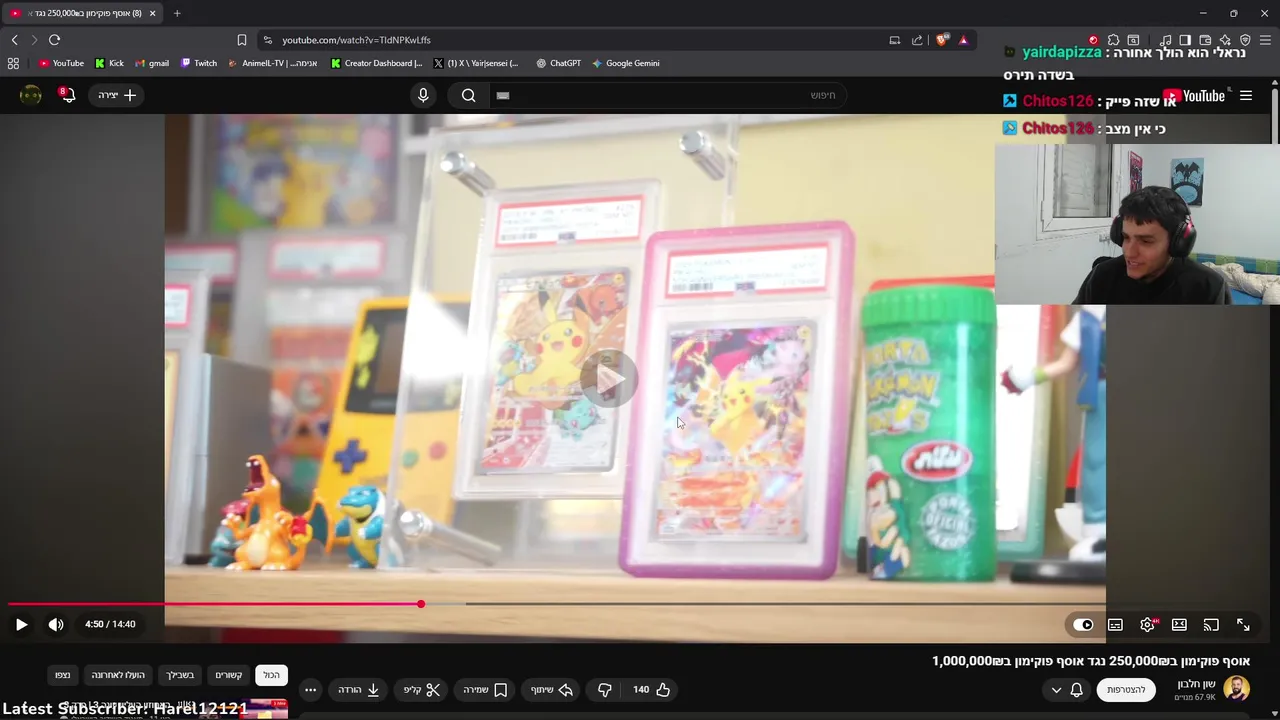
Task: Click the YouTube logo home link
Action: point(1194,96)
